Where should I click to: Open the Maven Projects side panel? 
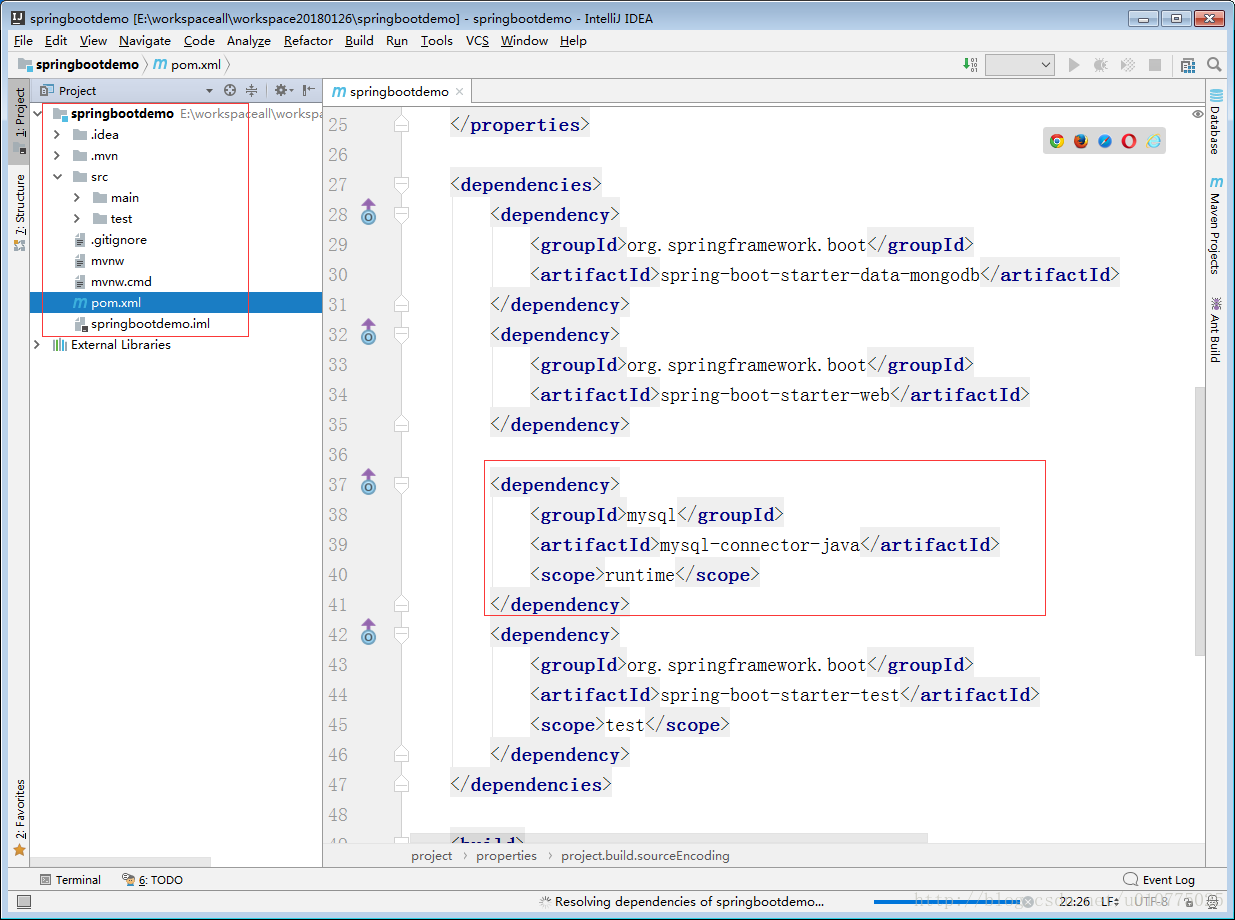[x=1215, y=226]
